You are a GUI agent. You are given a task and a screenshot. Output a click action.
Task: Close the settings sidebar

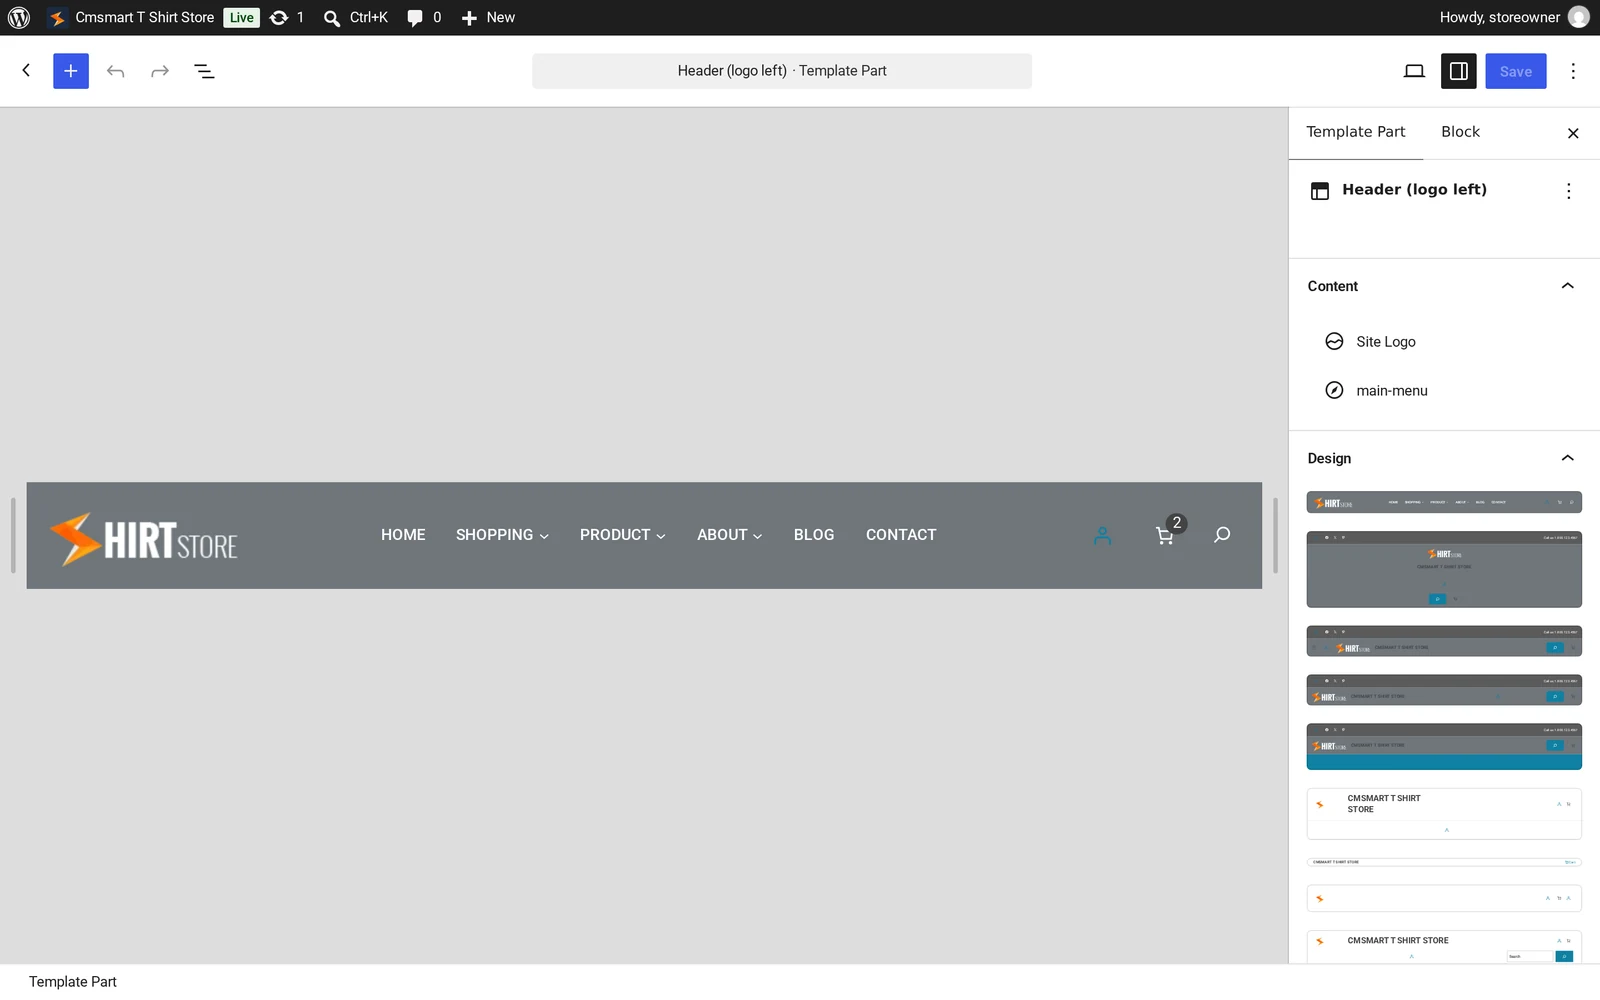[1573, 133]
